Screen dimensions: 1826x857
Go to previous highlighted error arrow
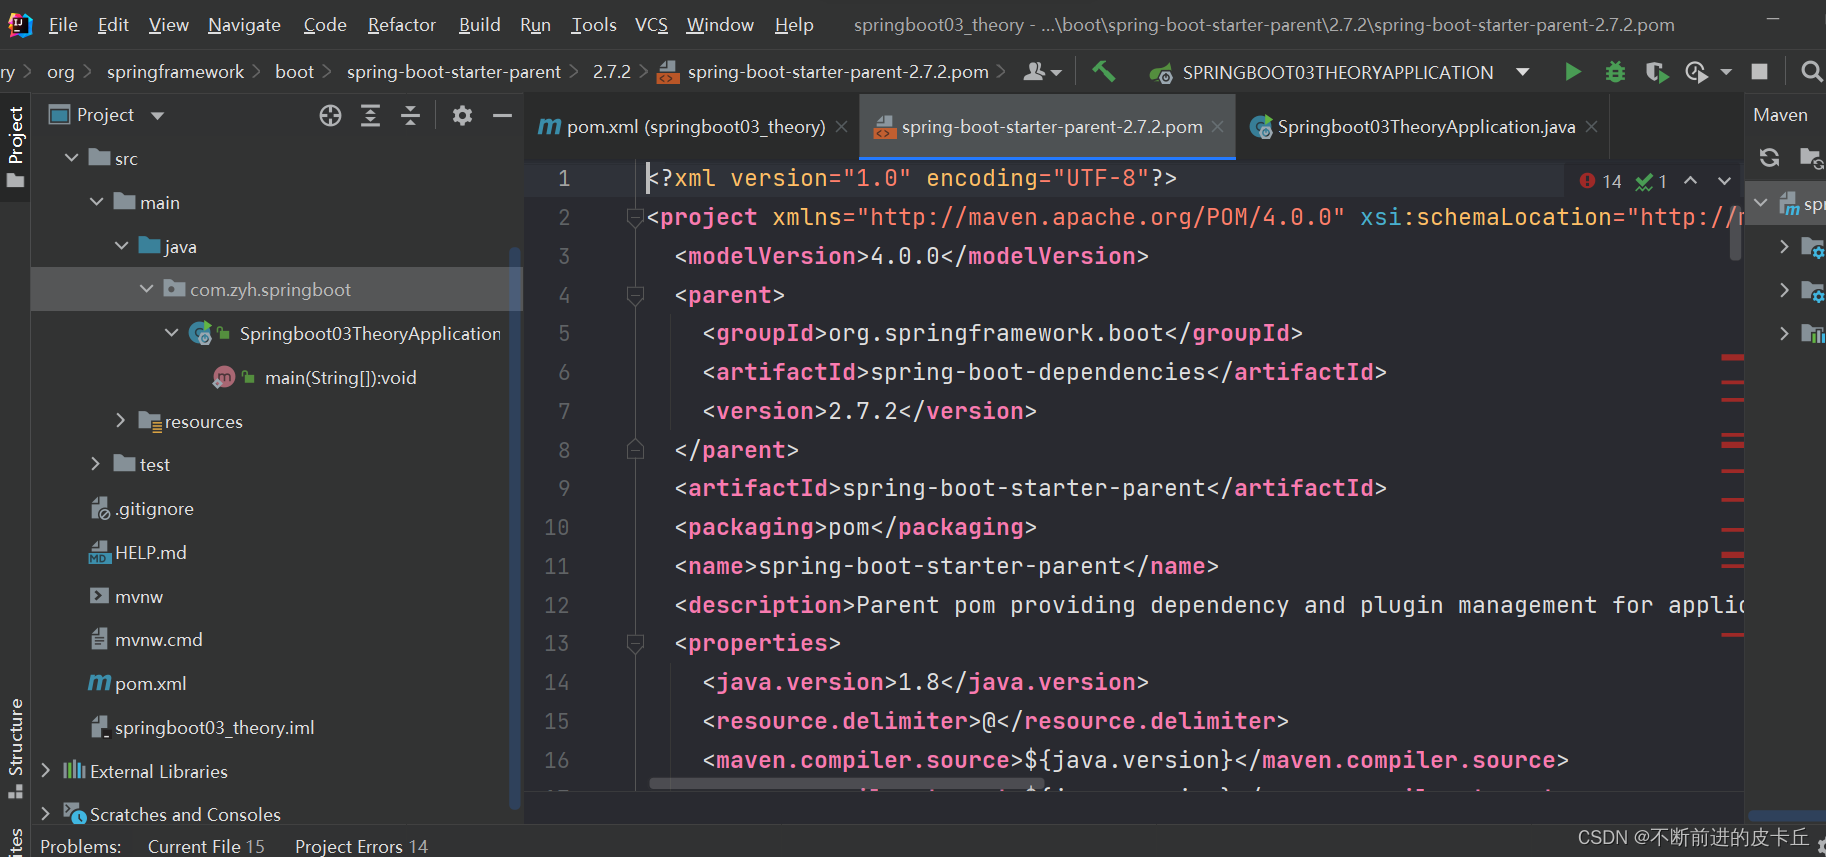pyautogui.click(x=1690, y=181)
